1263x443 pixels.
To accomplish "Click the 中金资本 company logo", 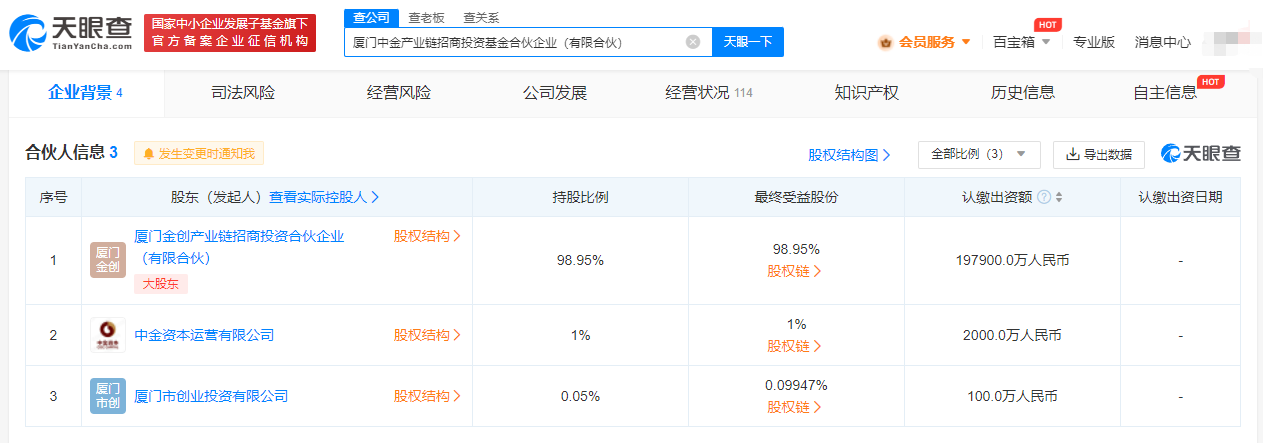I will (x=108, y=335).
